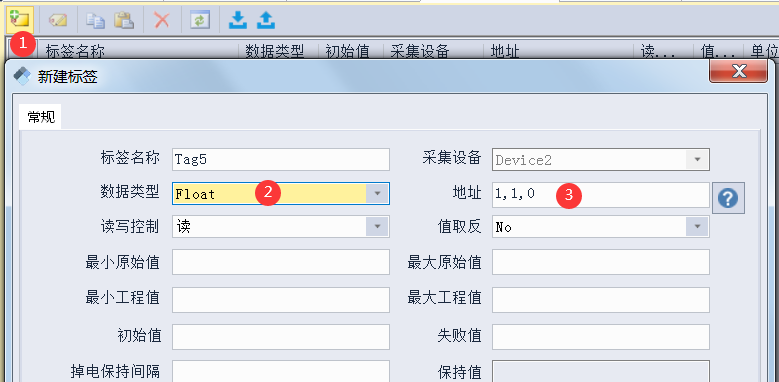
Task: Expand the 数据类型 Float dropdown
Action: click(x=377, y=193)
